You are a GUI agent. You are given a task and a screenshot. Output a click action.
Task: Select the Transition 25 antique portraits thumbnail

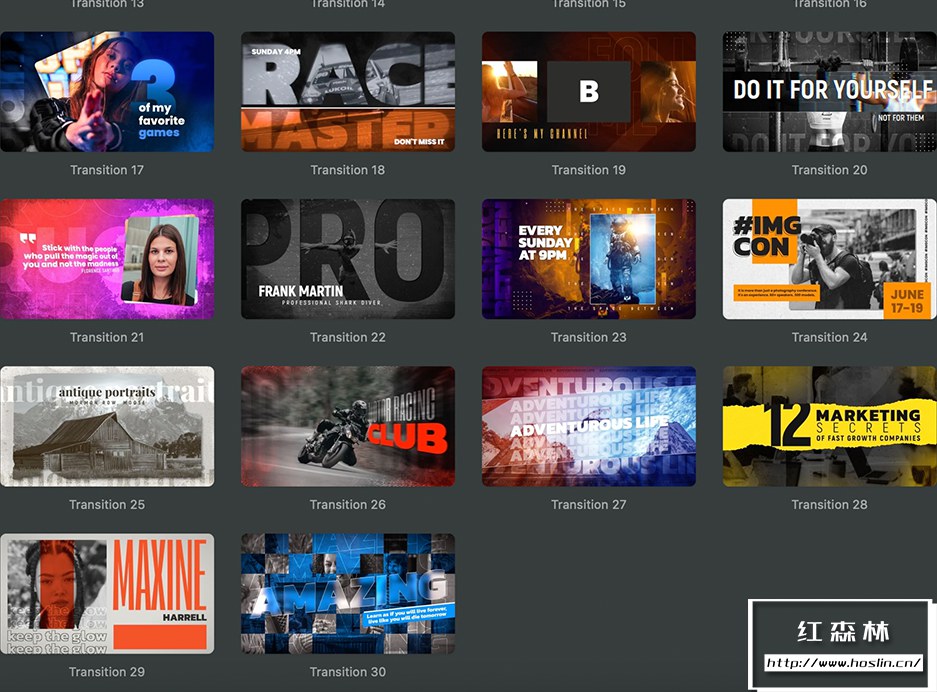coord(107,426)
